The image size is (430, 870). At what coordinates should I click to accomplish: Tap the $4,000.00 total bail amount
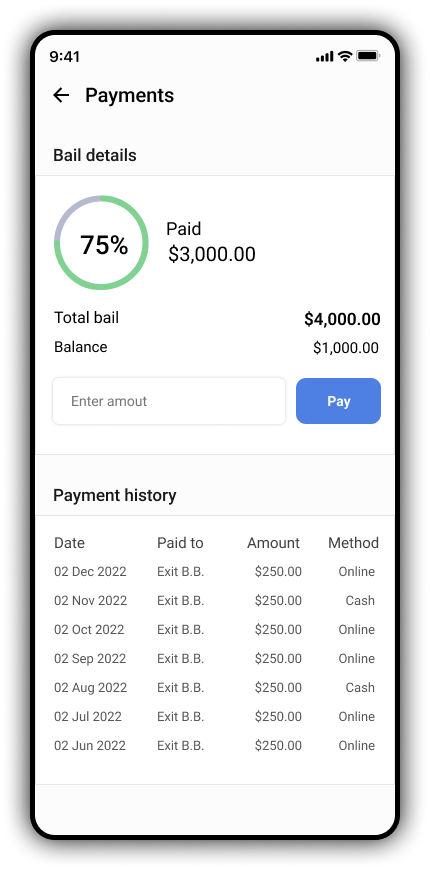[342, 319]
